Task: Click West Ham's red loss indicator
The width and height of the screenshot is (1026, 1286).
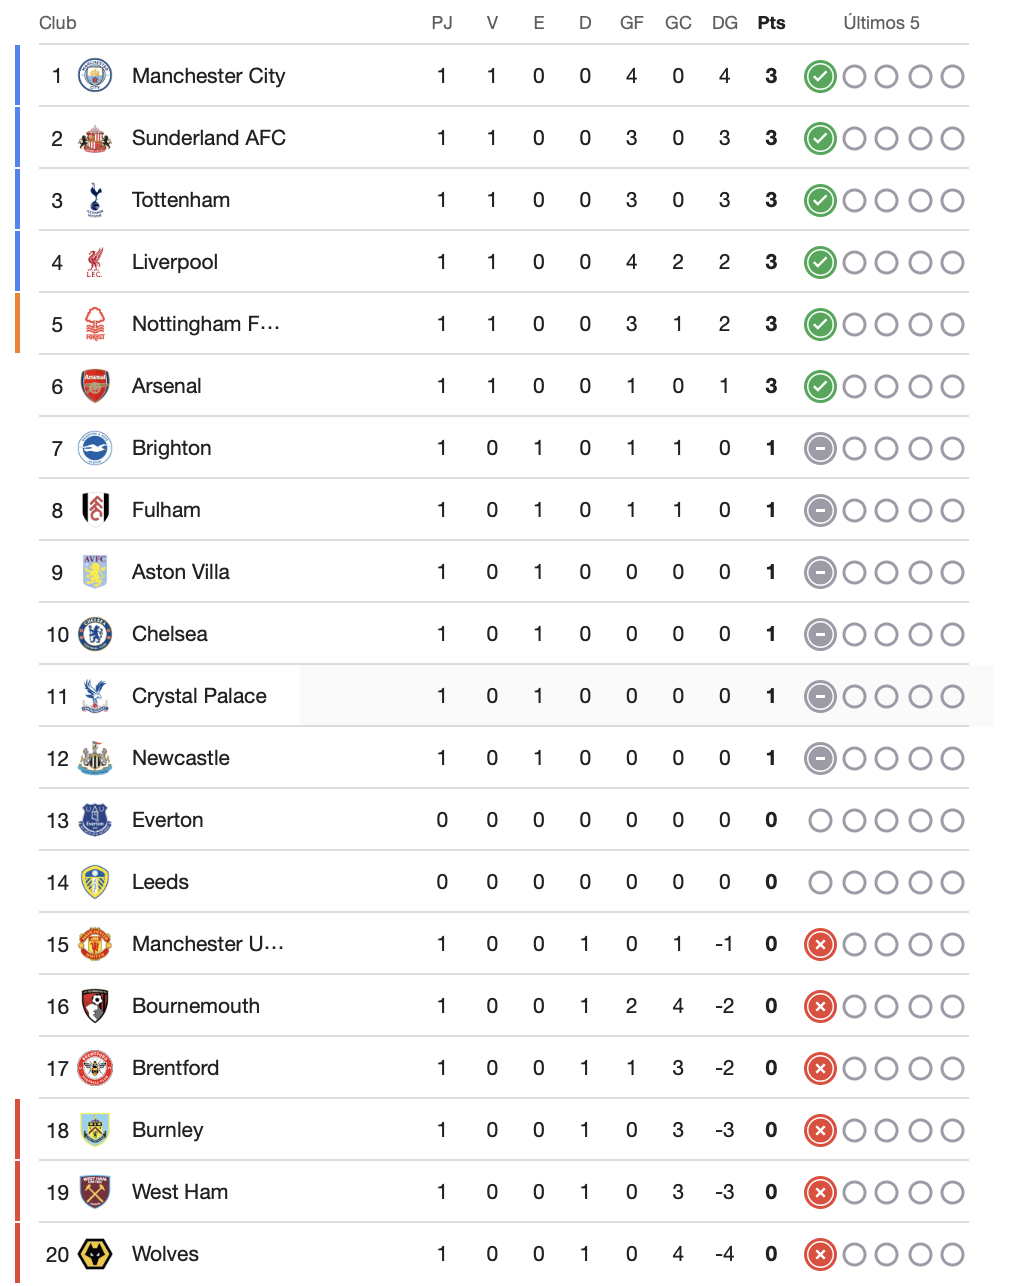Action: pyautogui.click(x=820, y=1192)
